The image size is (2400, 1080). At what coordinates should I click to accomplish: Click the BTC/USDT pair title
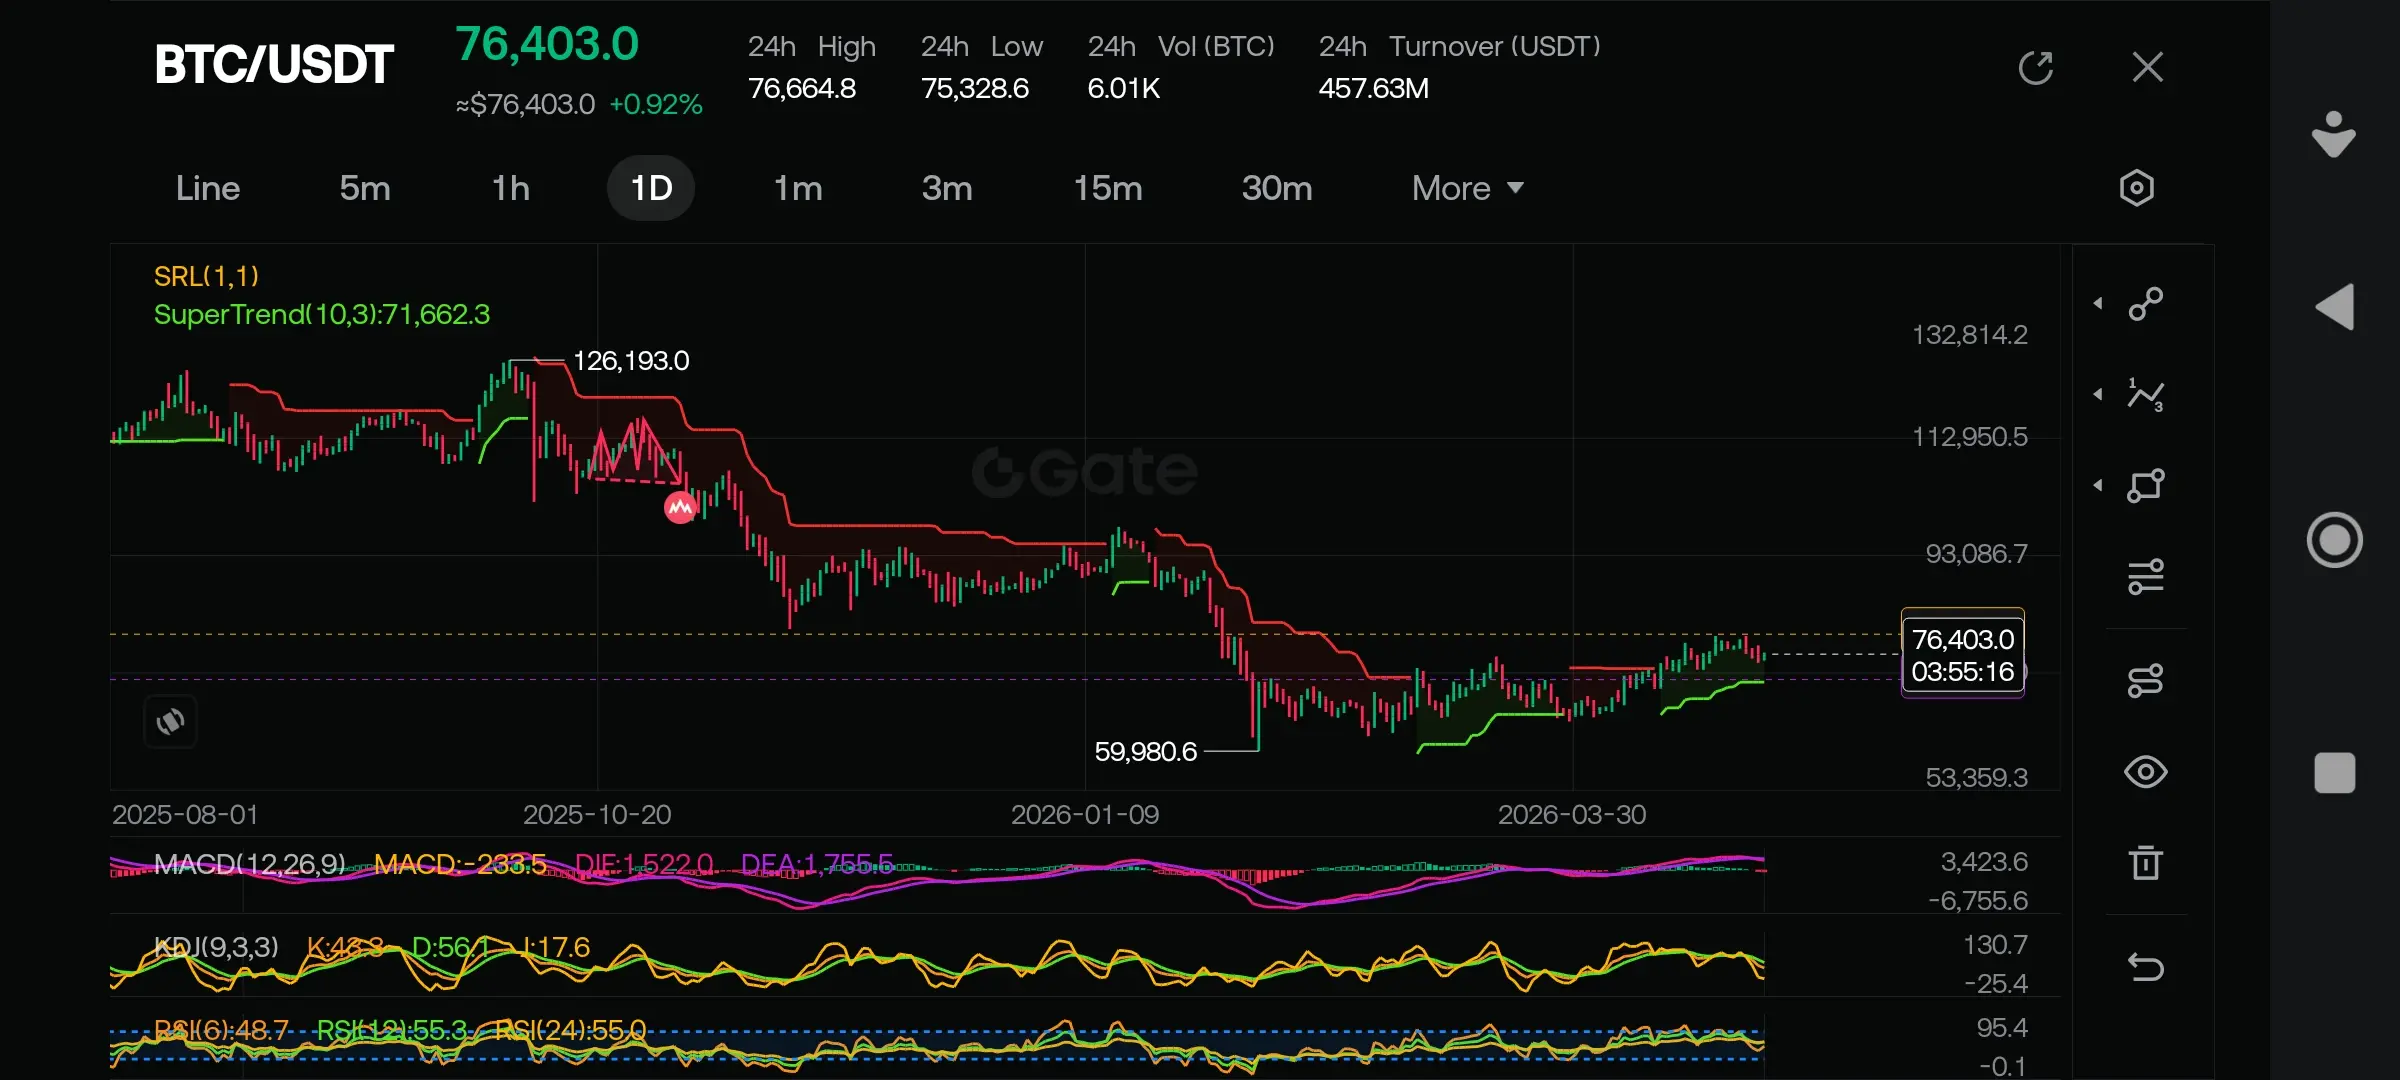pyautogui.click(x=274, y=65)
